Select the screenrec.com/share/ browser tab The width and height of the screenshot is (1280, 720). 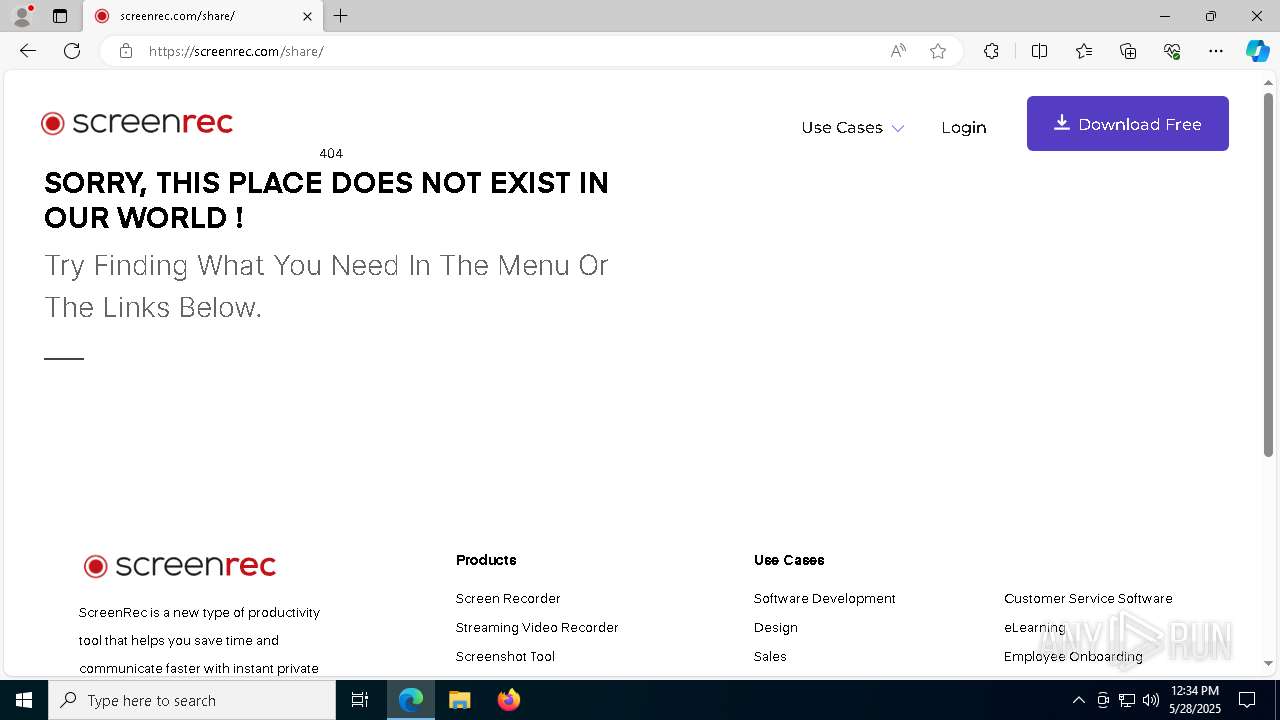[x=203, y=16]
